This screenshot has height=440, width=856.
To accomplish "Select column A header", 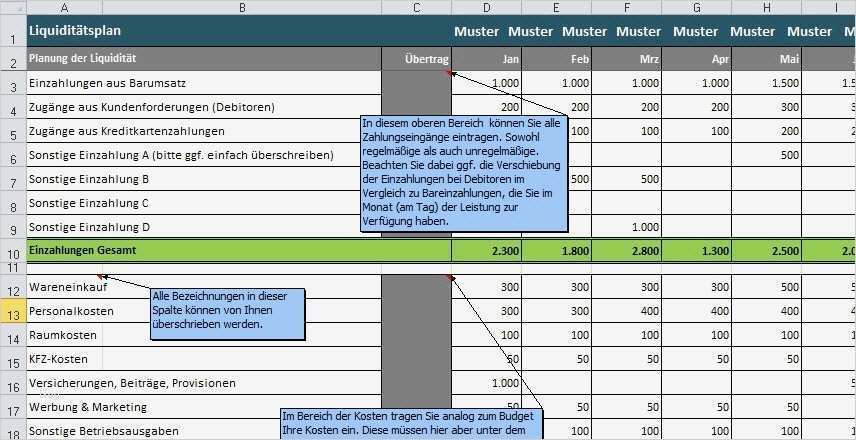I will point(64,7).
